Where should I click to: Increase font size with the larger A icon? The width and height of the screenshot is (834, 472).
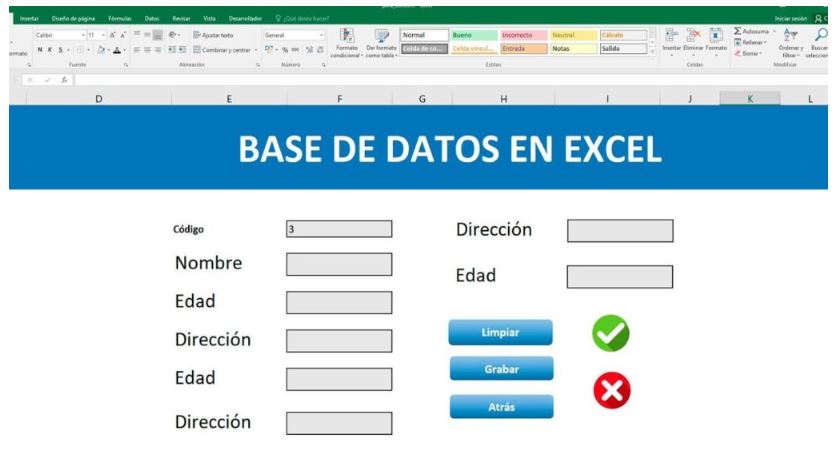pyautogui.click(x=113, y=35)
